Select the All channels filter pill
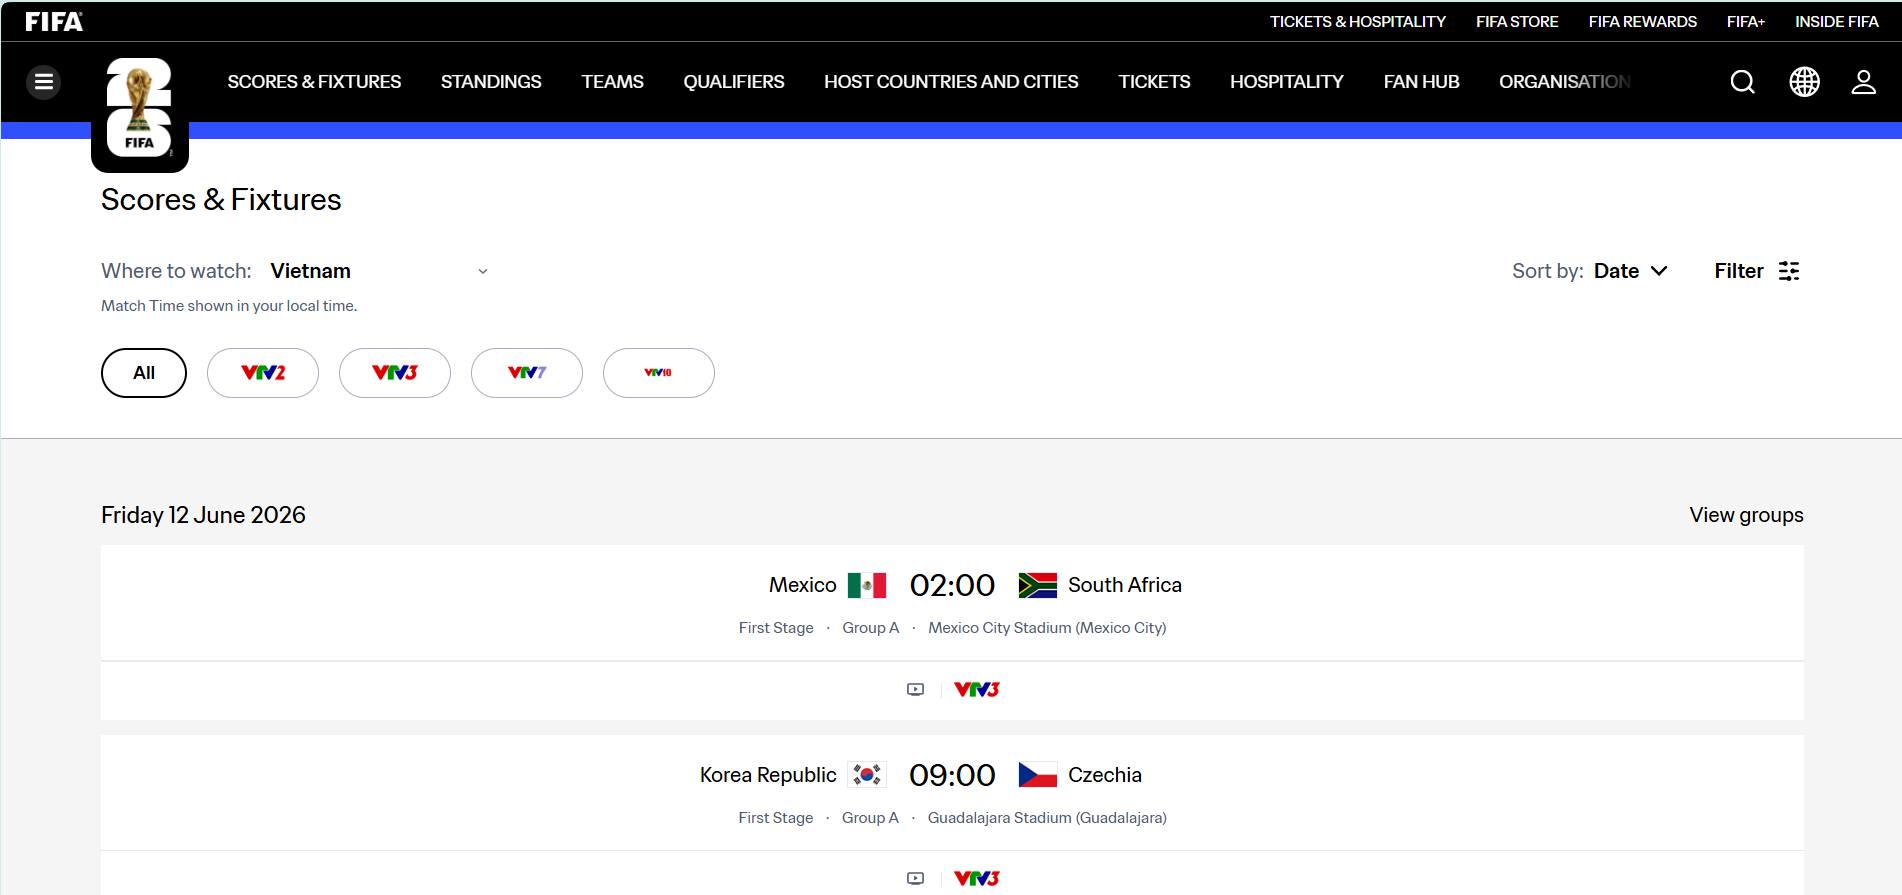This screenshot has width=1902, height=895. 143,373
